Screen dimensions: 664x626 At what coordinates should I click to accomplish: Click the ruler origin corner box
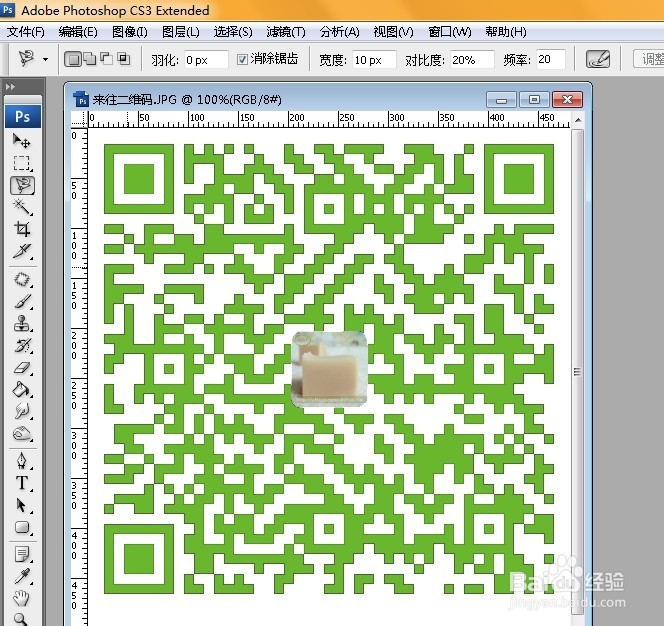tap(79, 120)
